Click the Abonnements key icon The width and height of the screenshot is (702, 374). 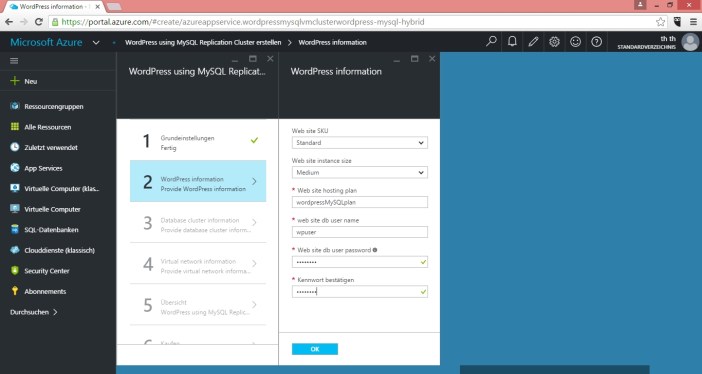[15, 291]
